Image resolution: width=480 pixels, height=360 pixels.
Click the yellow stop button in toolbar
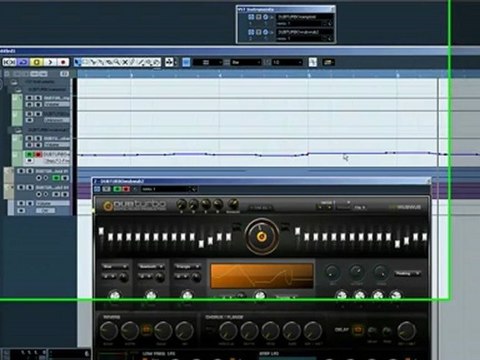tap(36, 62)
